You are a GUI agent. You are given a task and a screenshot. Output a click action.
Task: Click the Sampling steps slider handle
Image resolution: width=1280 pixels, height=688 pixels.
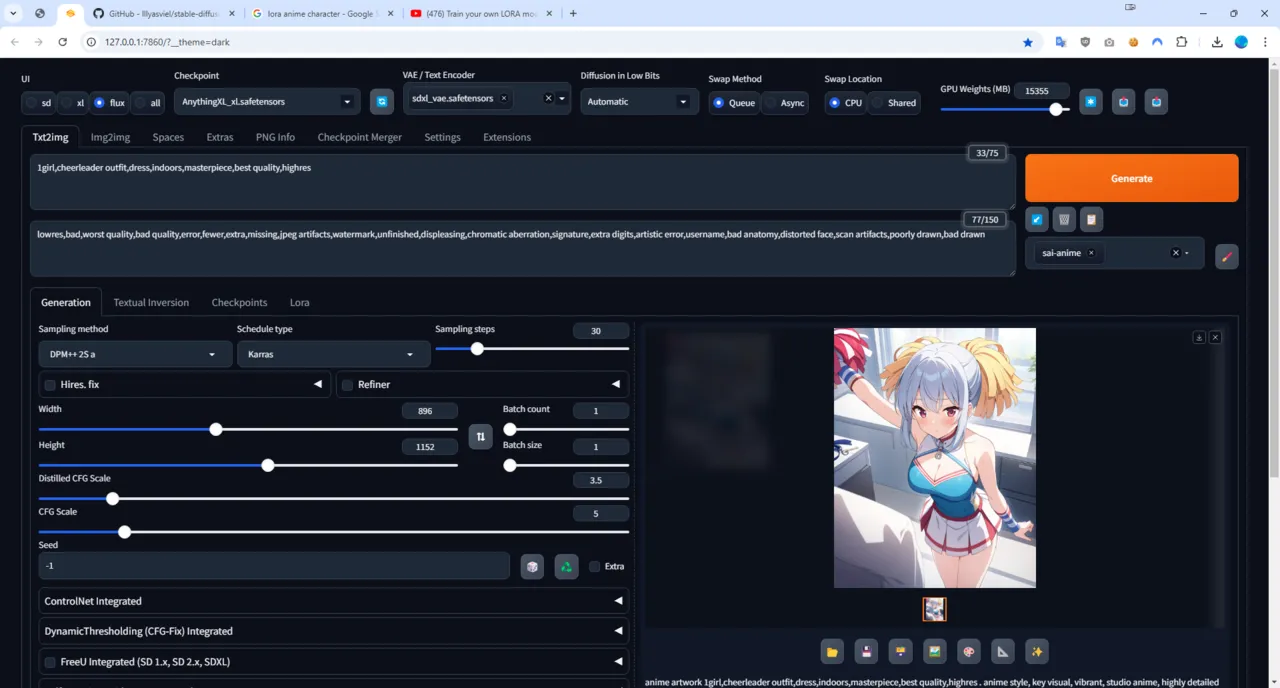pyautogui.click(x=477, y=348)
